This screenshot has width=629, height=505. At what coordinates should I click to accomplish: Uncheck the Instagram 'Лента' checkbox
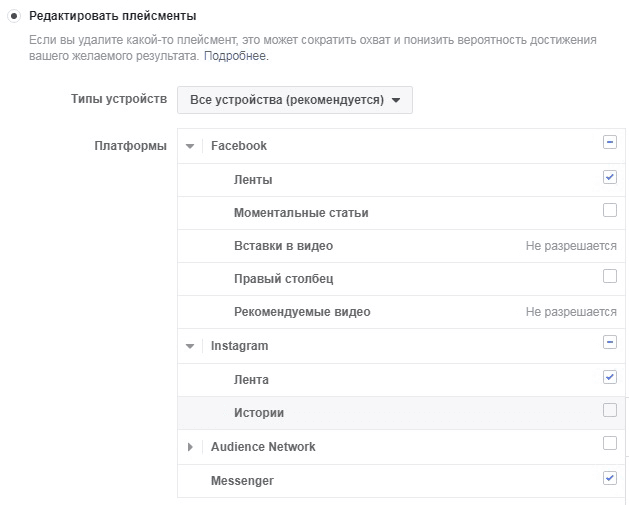[609, 377]
